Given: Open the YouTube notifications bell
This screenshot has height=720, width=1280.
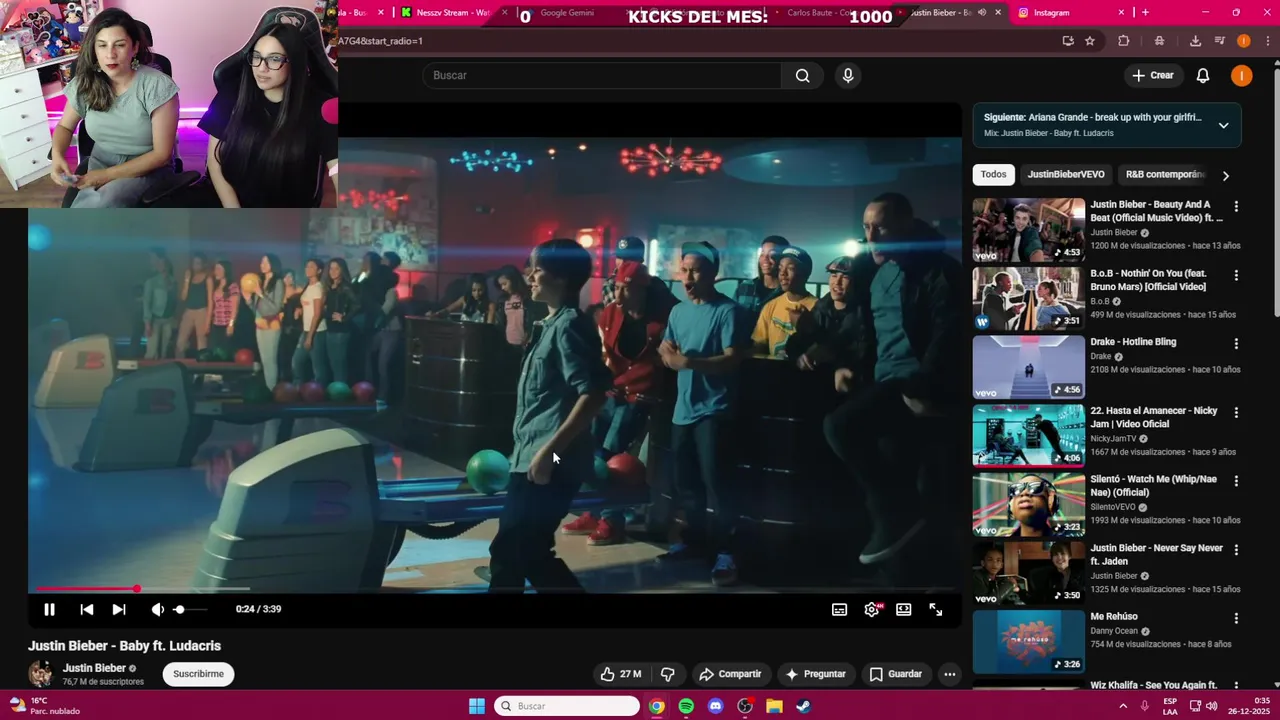Looking at the screenshot, I should (x=1203, y=75).
